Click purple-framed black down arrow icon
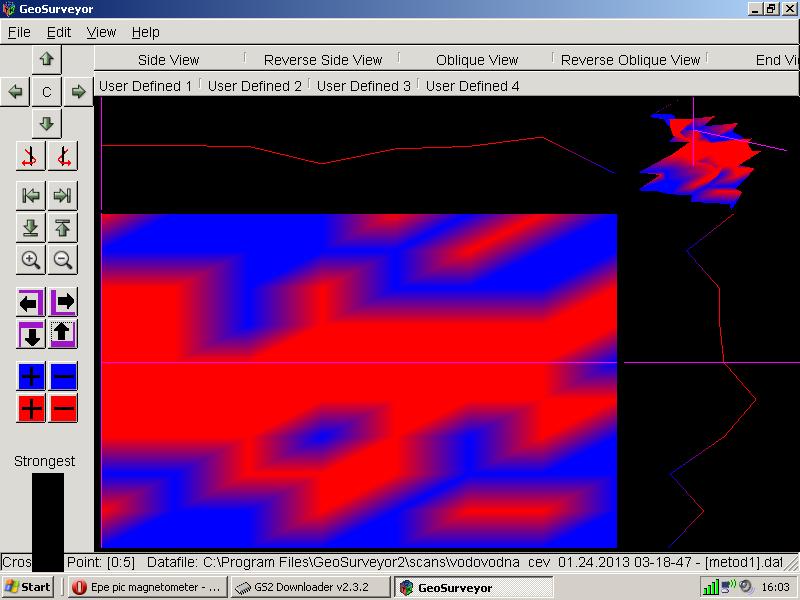800x600 pixels. tap(31, 334)
